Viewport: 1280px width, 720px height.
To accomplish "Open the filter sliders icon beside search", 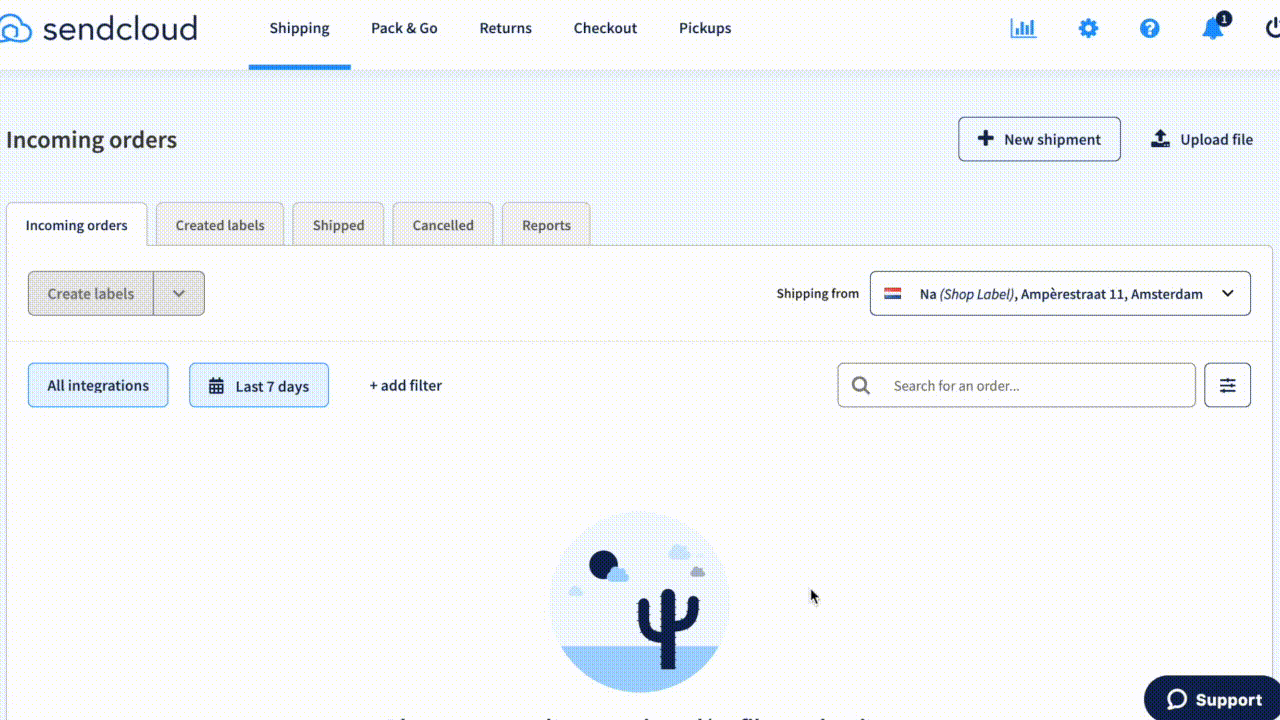I will [1227, 384].
